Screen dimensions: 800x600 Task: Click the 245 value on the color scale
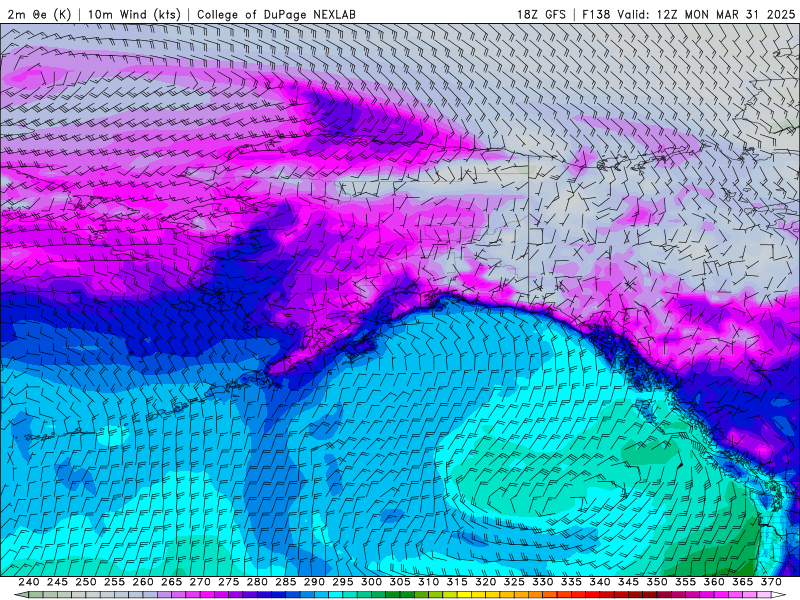[x=57, y=582]
